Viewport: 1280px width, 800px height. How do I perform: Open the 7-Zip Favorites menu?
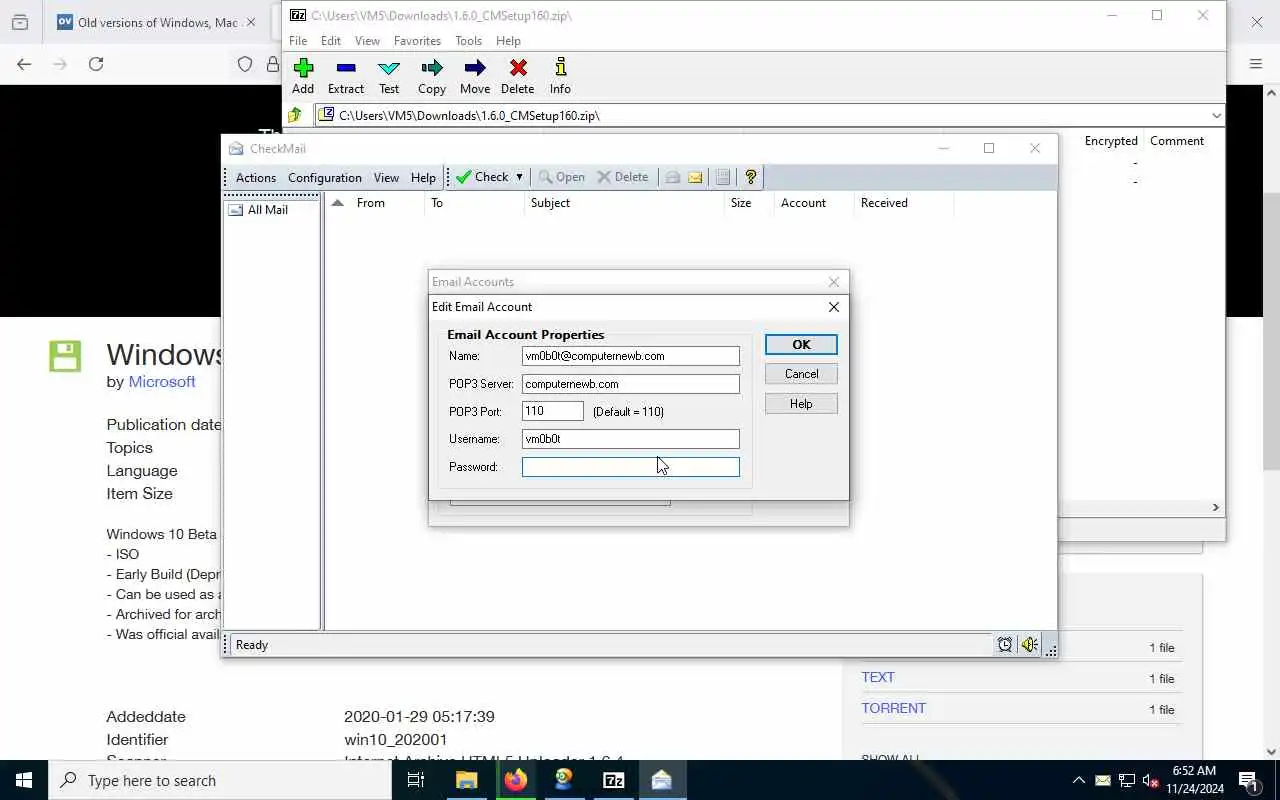click(417, 41)
